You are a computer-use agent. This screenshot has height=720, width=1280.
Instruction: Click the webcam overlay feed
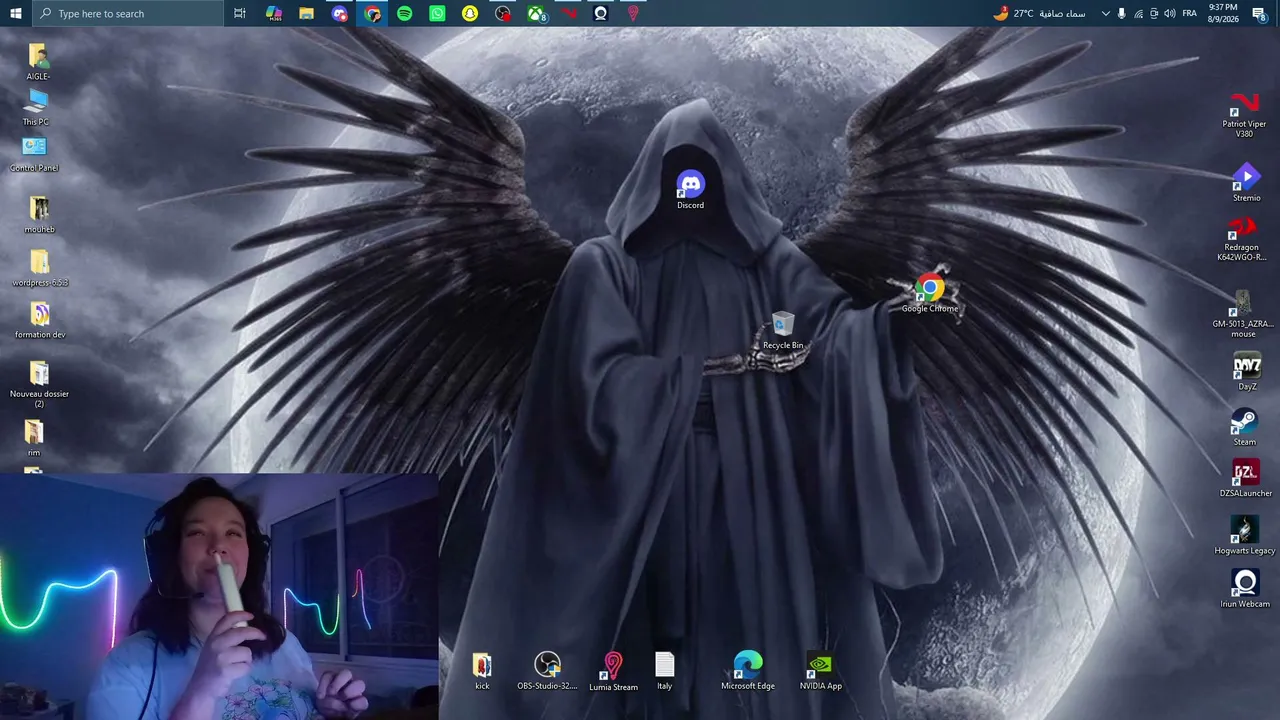click(x=219, y=597)
